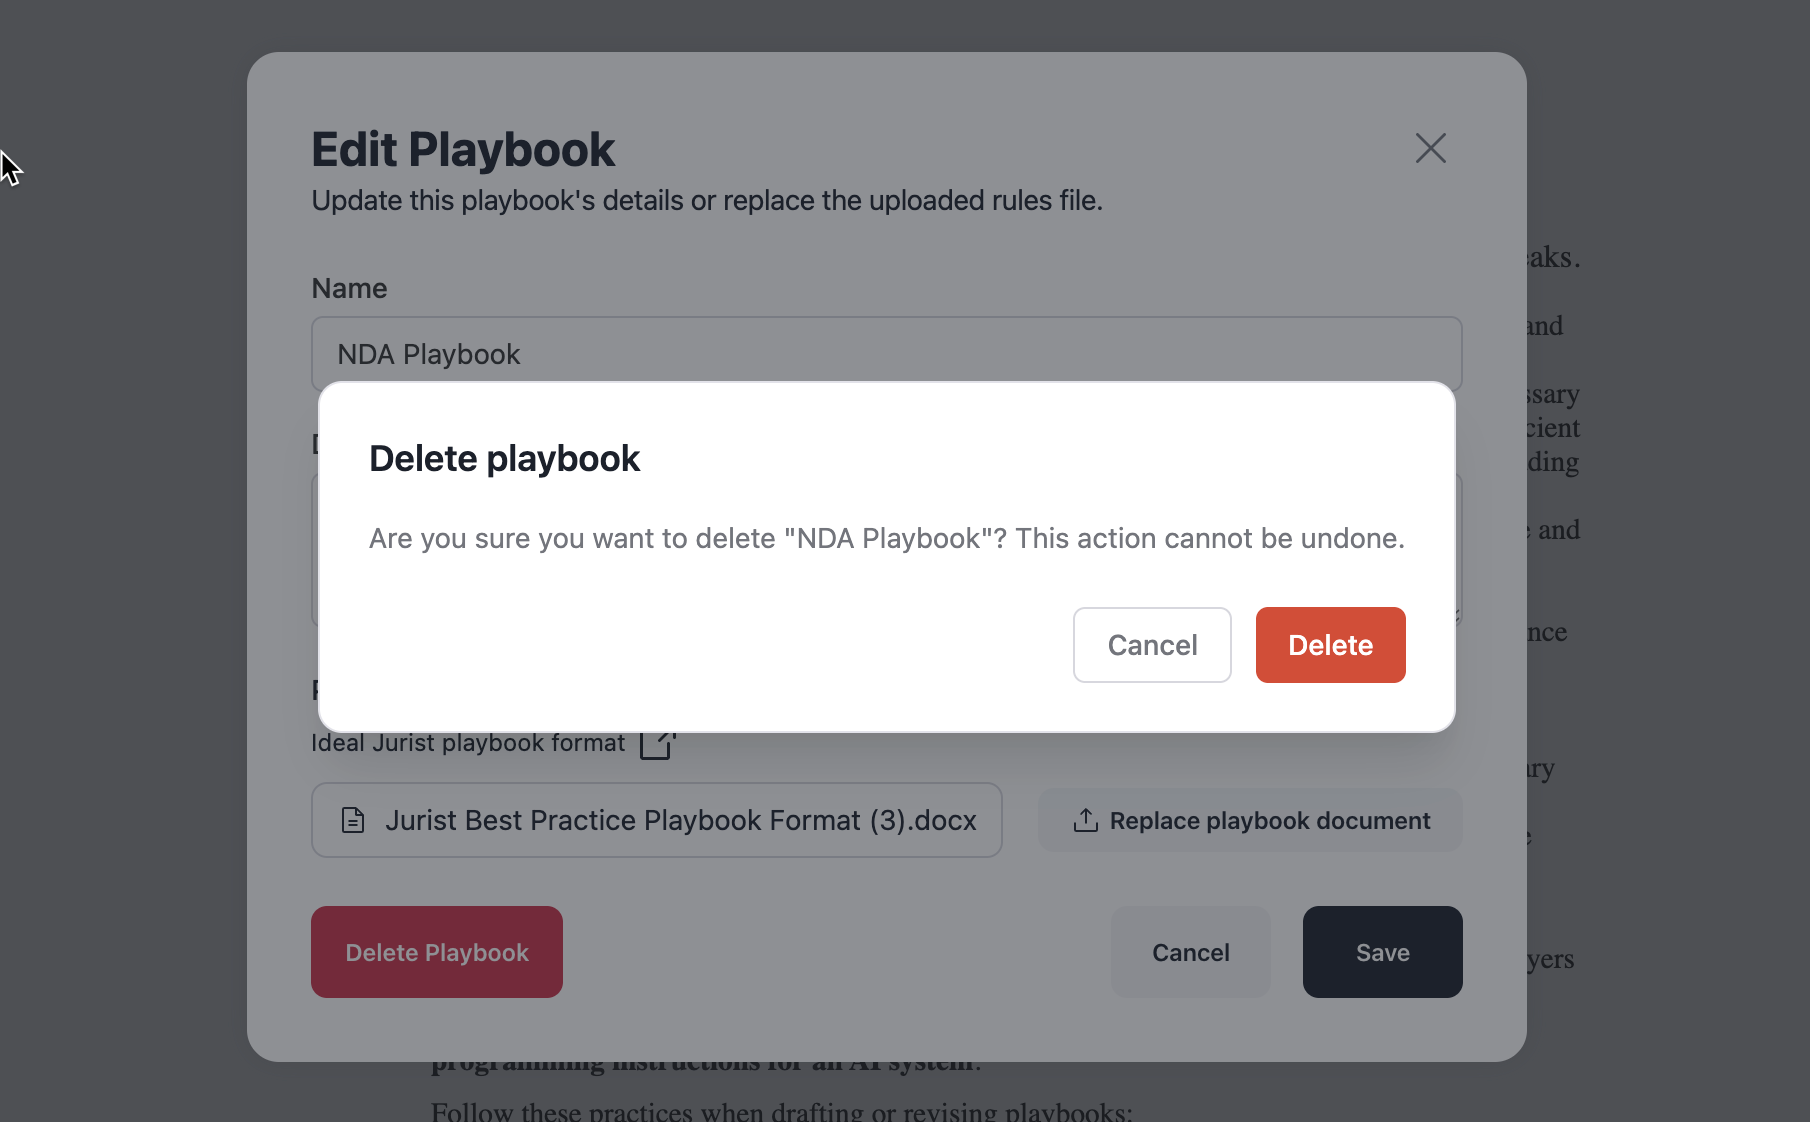
Task: Confirm deletion with the red Delete button
Action: (x=1330, y=645)
